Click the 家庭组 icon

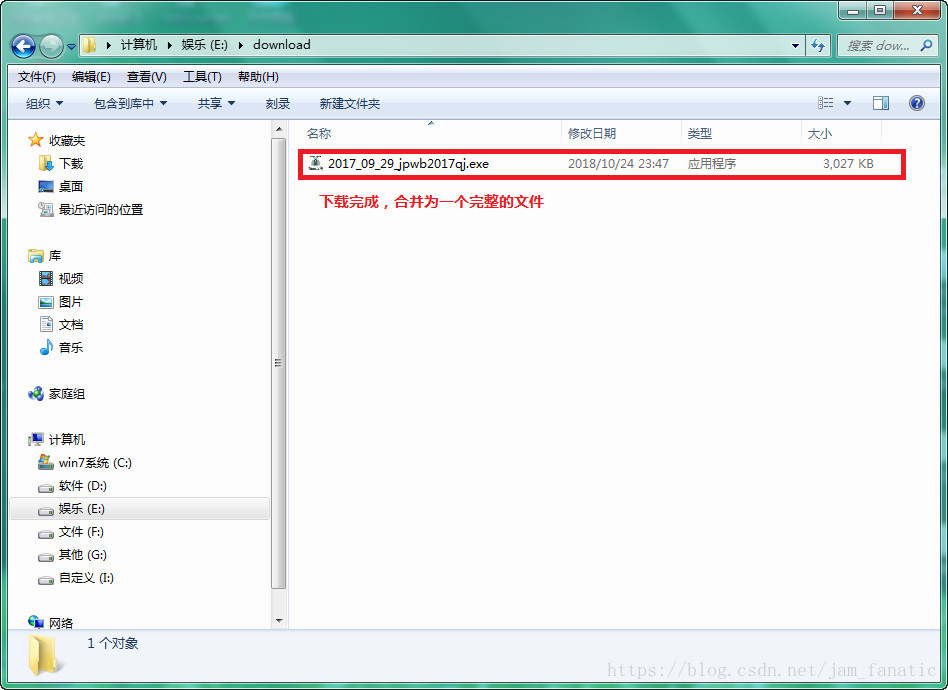point(36,394)
